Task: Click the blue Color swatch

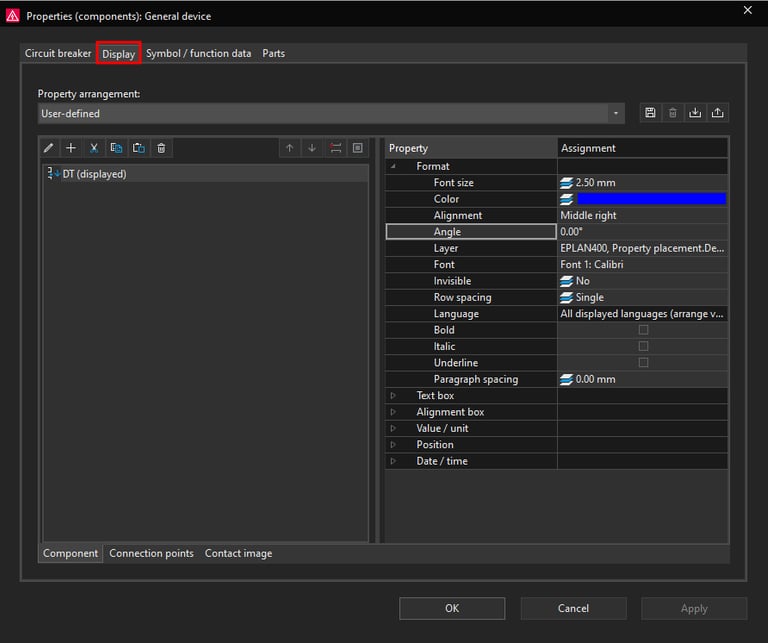Action: [651, 199]
